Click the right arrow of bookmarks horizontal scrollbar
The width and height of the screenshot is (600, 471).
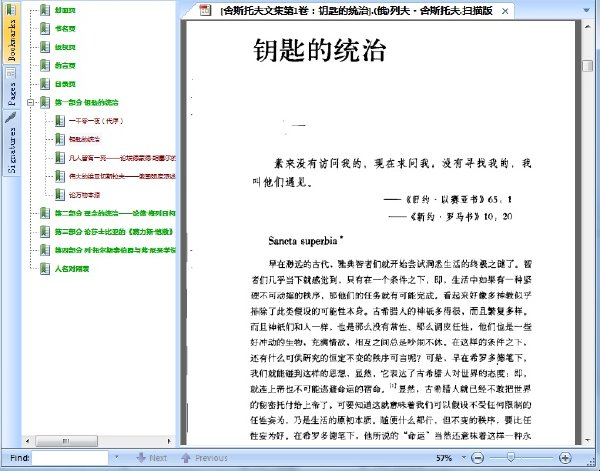click(169, 441)
